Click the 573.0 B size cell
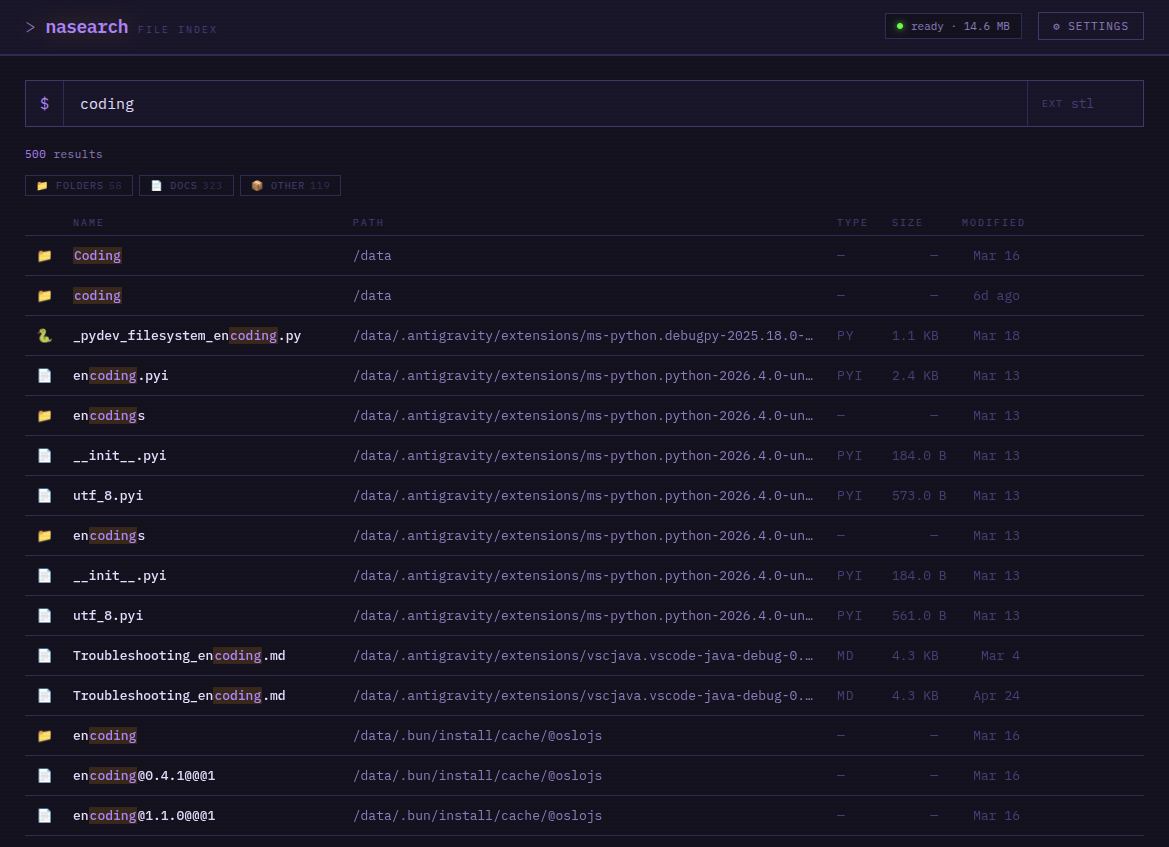 tap(918, 496)
